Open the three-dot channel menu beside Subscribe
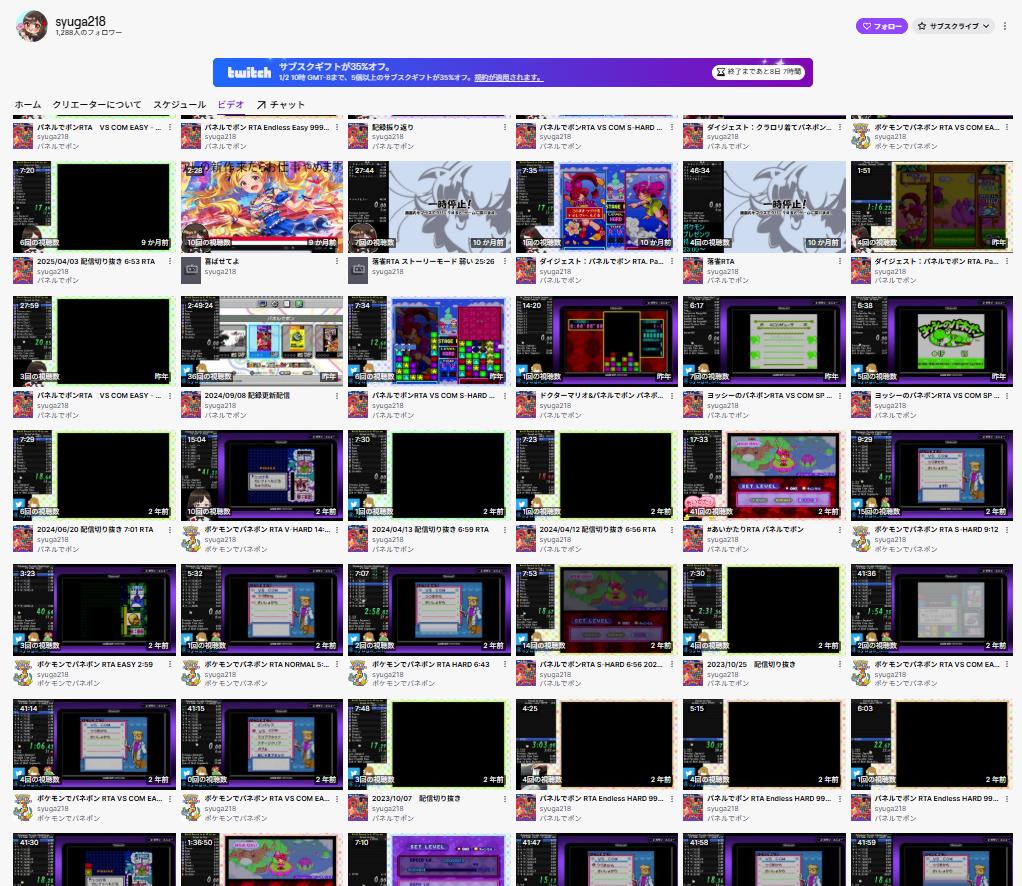This screenshot has width=1022, height=886. pos(1005,26)
